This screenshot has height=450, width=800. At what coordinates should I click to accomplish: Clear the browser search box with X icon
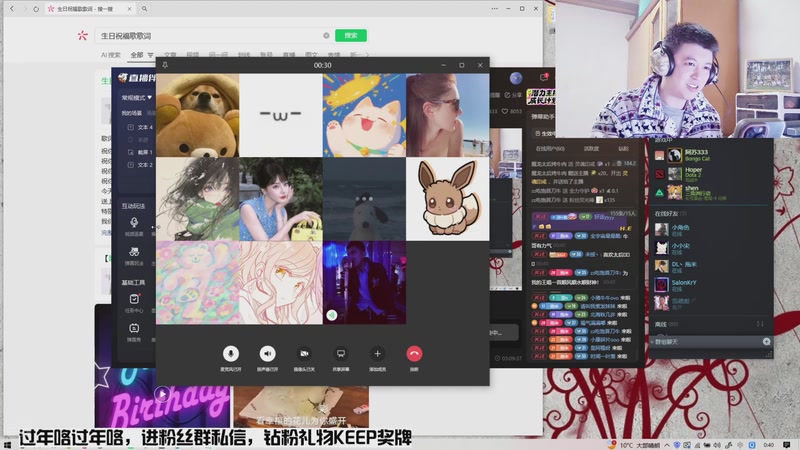pos(326,36)
